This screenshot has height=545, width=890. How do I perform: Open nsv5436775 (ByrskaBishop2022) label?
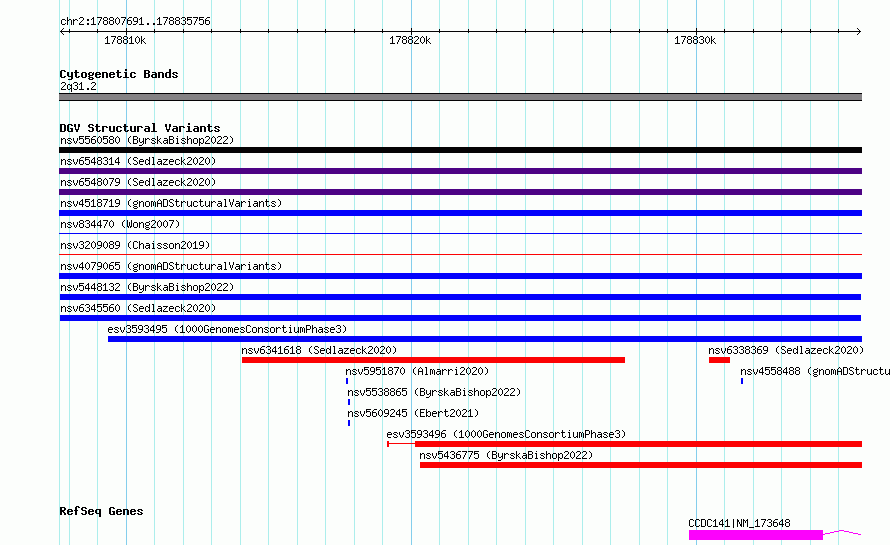[x=506, y=455]
